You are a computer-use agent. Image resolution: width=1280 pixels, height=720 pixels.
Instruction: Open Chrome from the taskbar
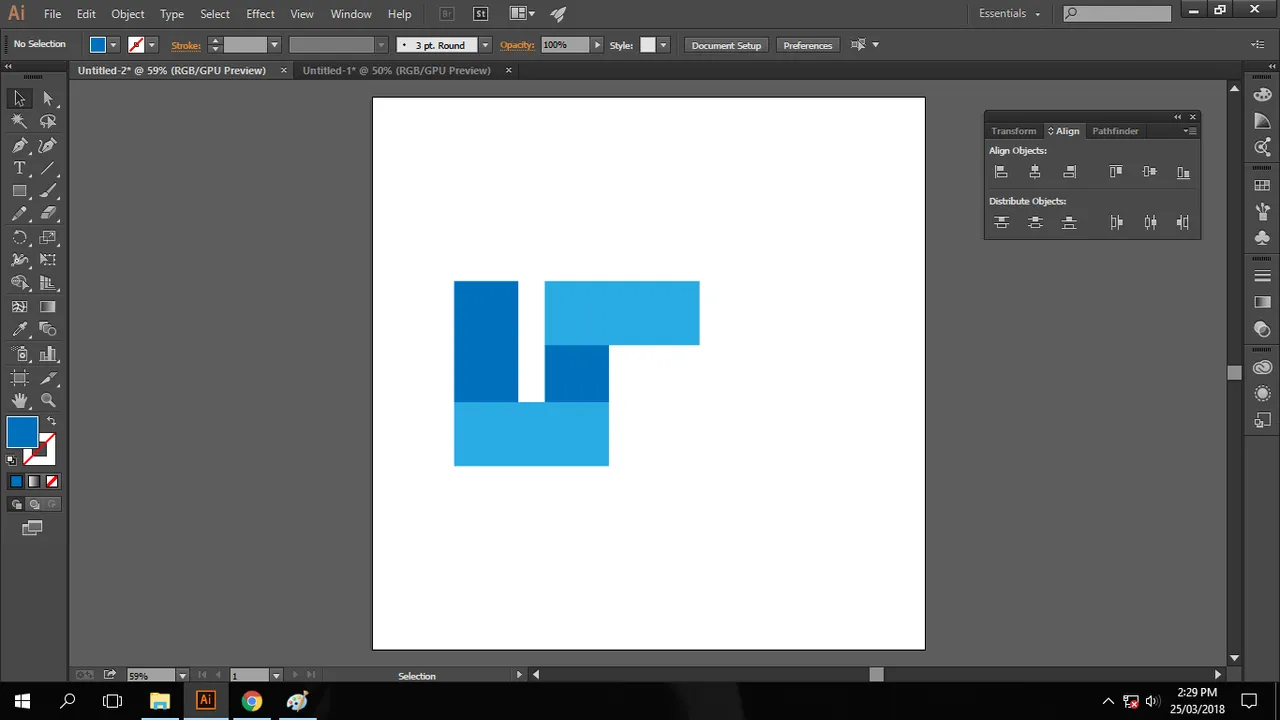(x=251, y=701)
